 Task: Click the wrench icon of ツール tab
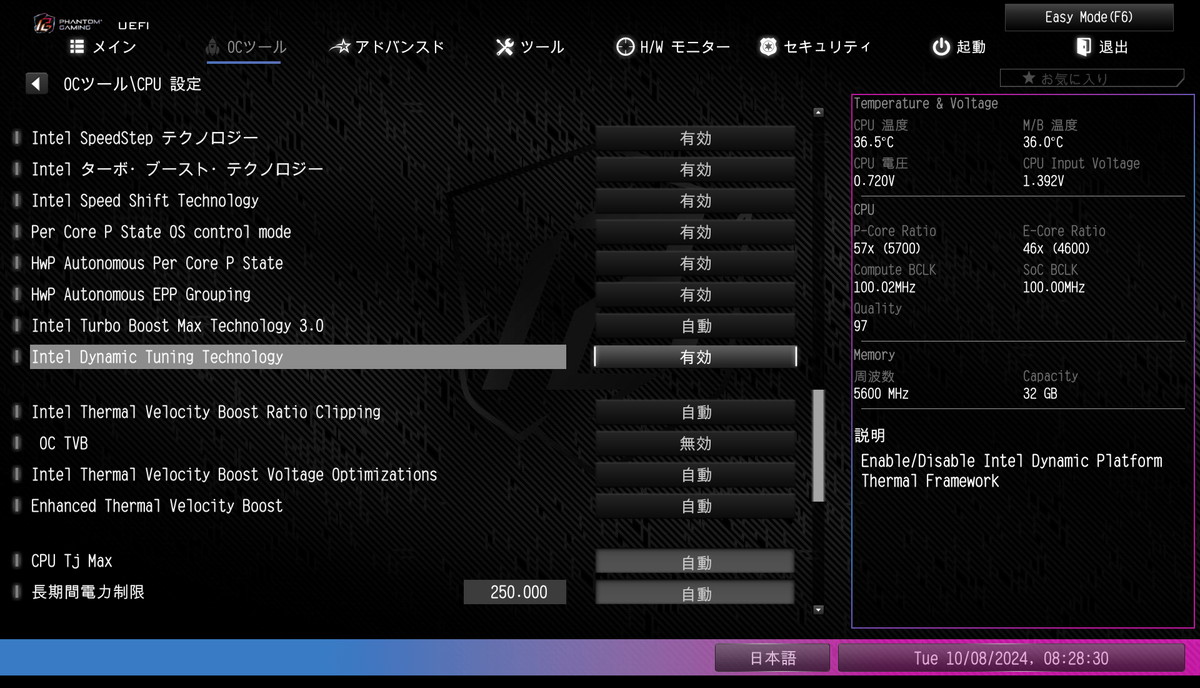click(x=505, y=47)
